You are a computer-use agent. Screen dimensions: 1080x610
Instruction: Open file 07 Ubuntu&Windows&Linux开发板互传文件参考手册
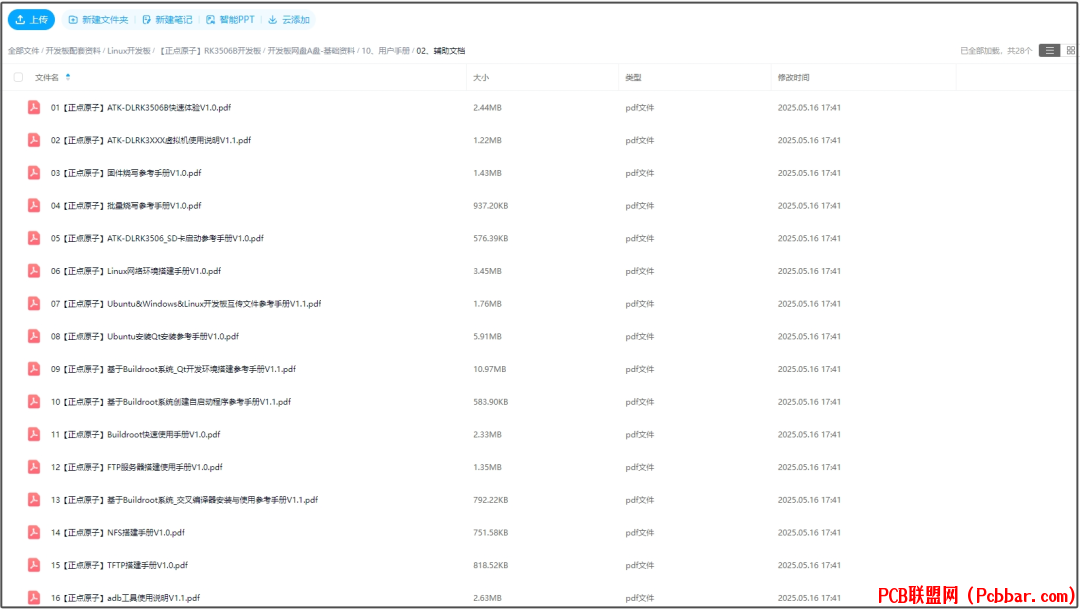pos(186,304)
